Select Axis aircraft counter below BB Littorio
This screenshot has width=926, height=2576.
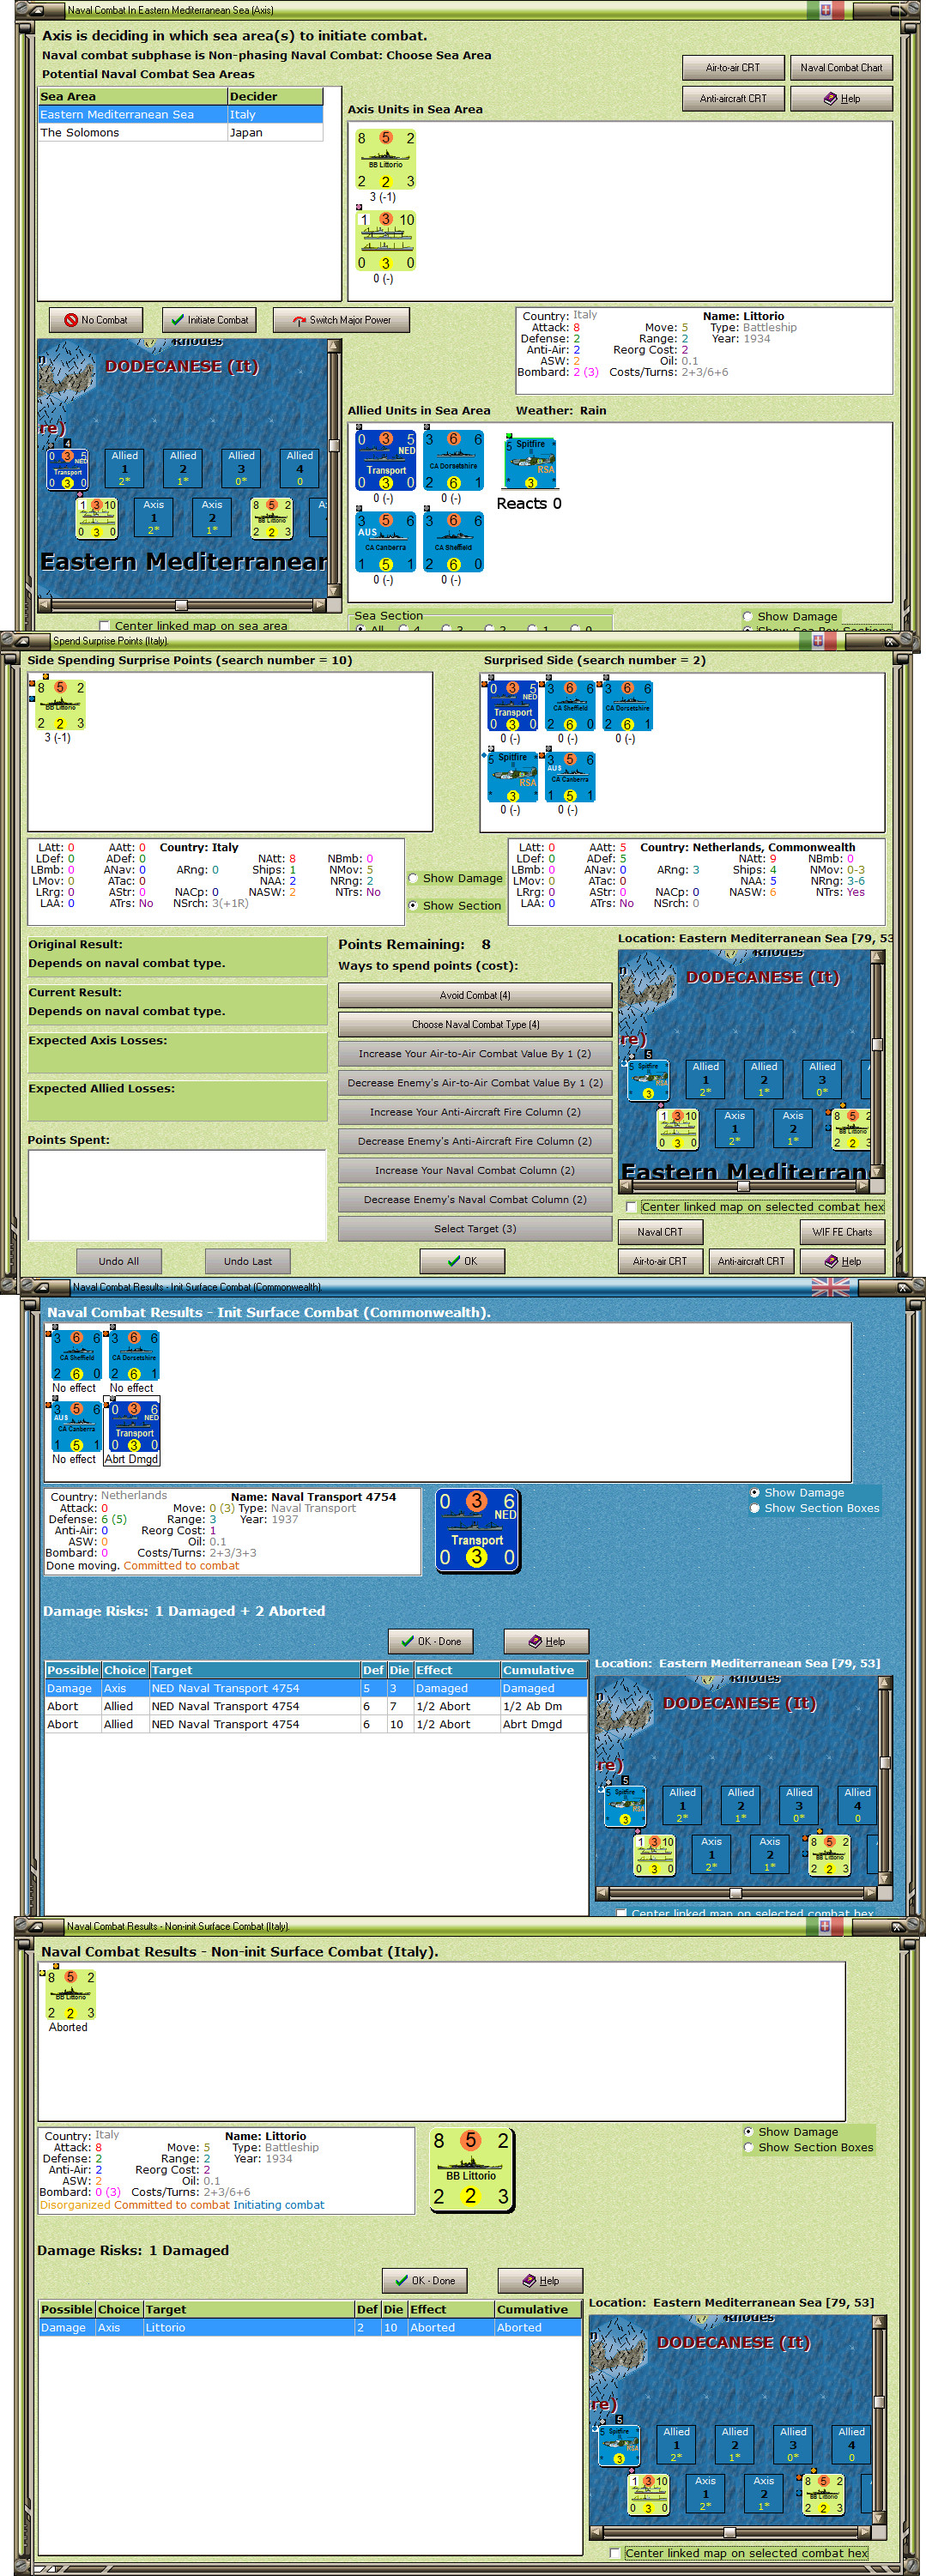[x=385, y=241]
